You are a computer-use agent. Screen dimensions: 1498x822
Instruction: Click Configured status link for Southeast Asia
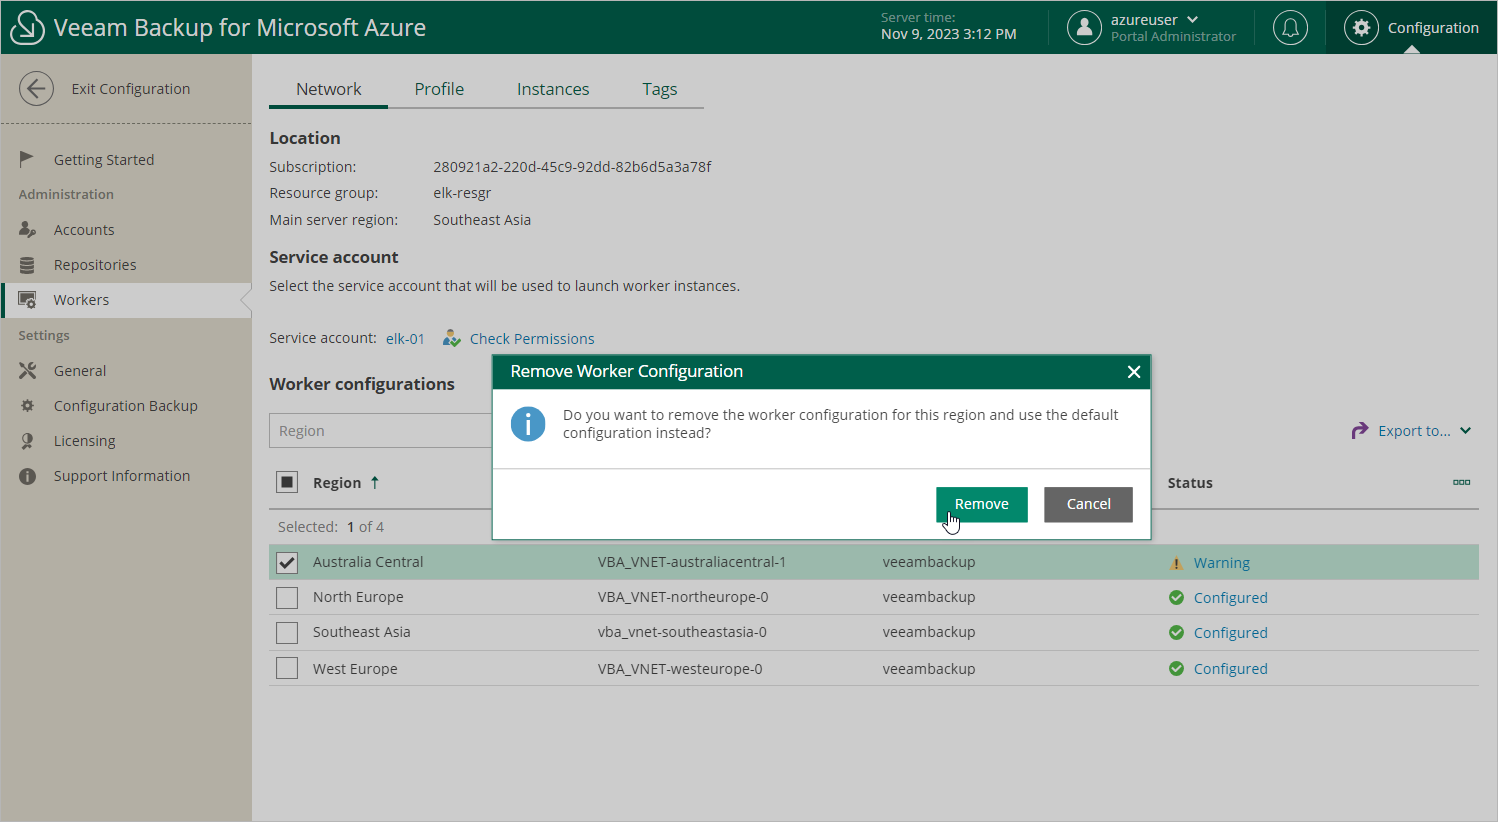1231,633
